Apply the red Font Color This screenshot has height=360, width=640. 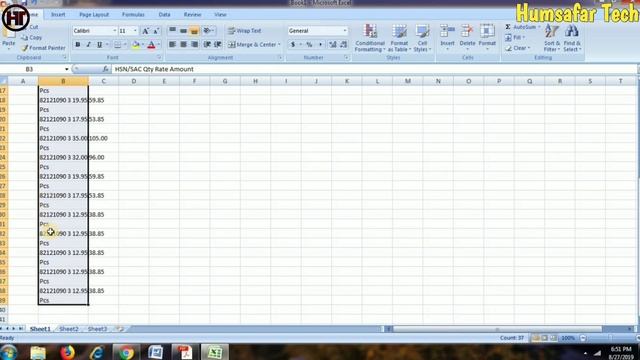click(x=151, y=44)
